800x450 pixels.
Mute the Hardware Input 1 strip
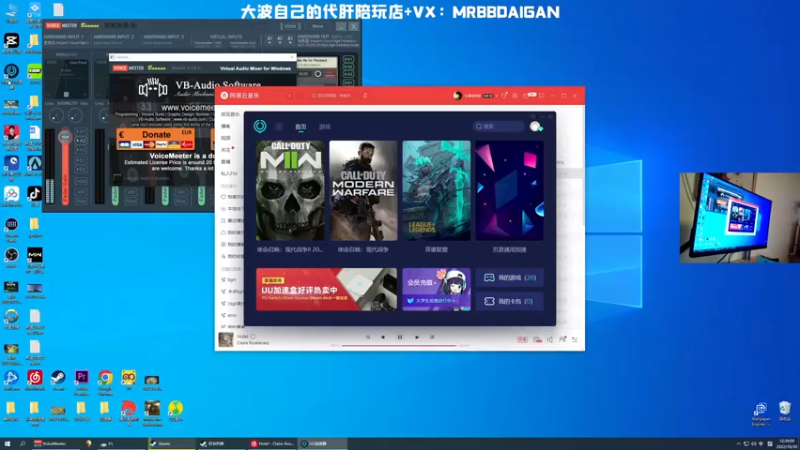pyautogui.click(x=81, y=201)
